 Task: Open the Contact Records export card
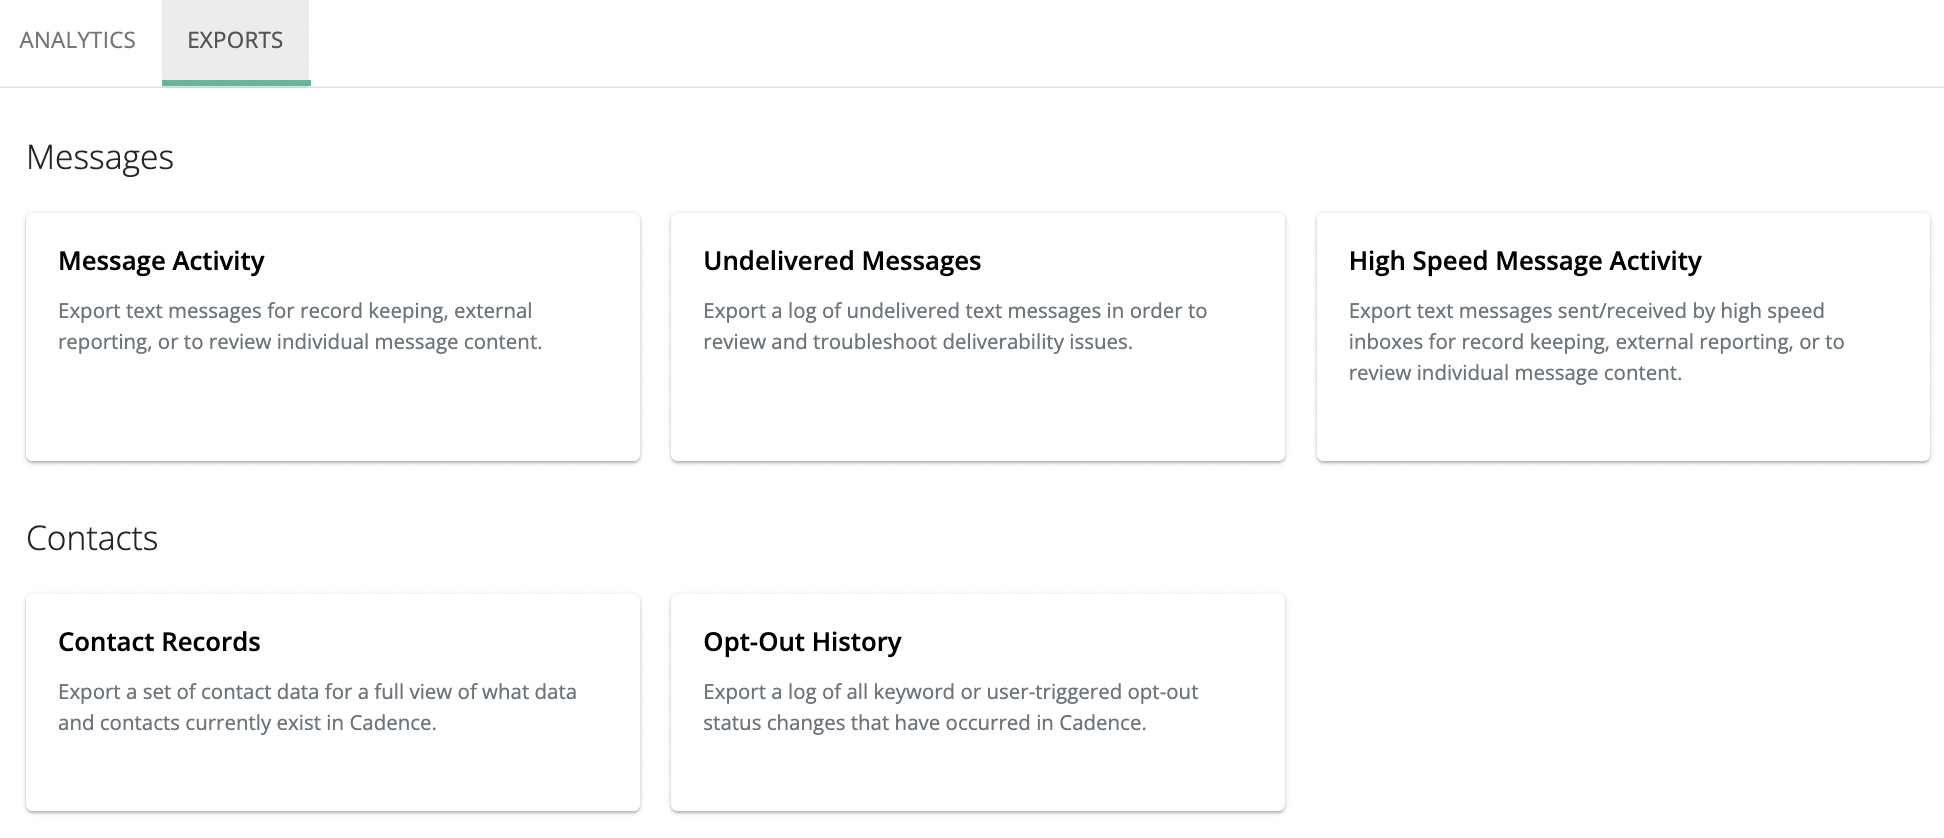pyautogui.click(x=332, y=770)
